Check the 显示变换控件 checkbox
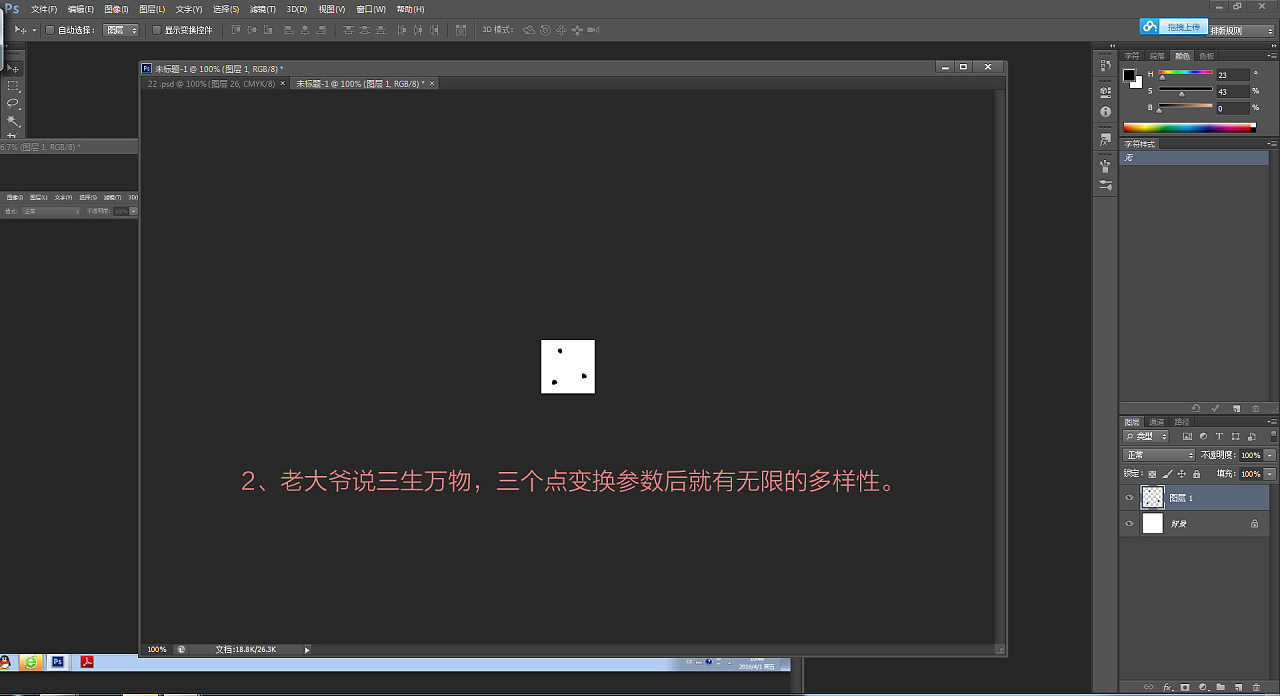The width and height of the screenshot is (1280, 696). (x=156, y=30)
